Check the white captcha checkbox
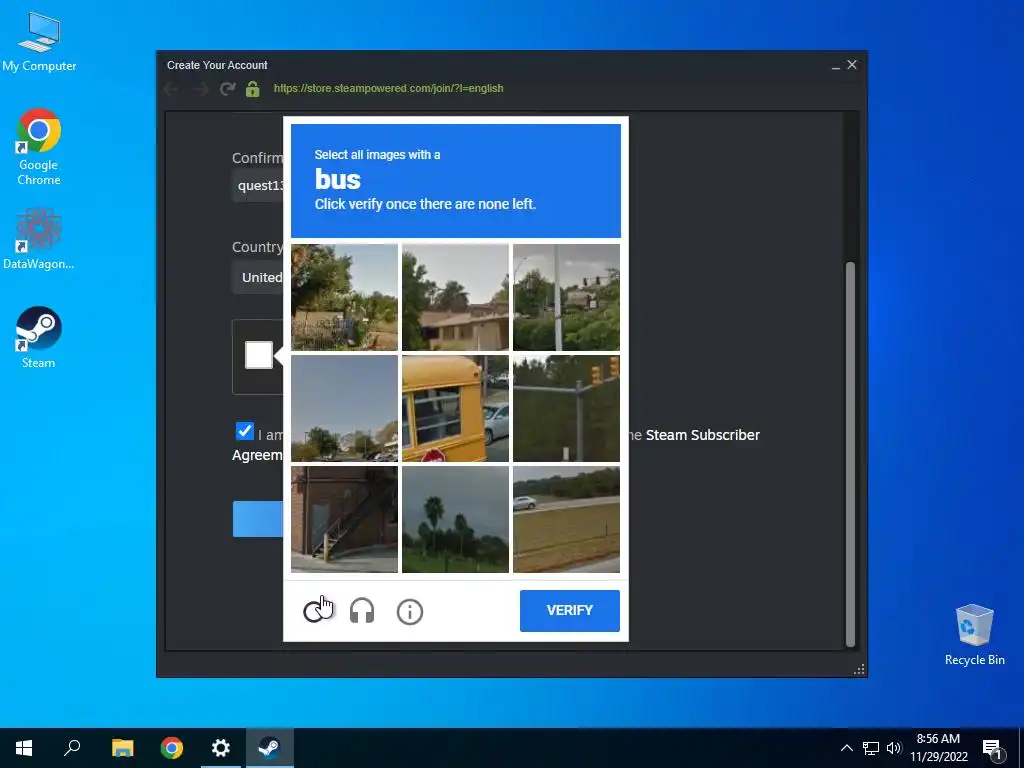This screenshot has height=768, width=1024. tap(259, 355)
